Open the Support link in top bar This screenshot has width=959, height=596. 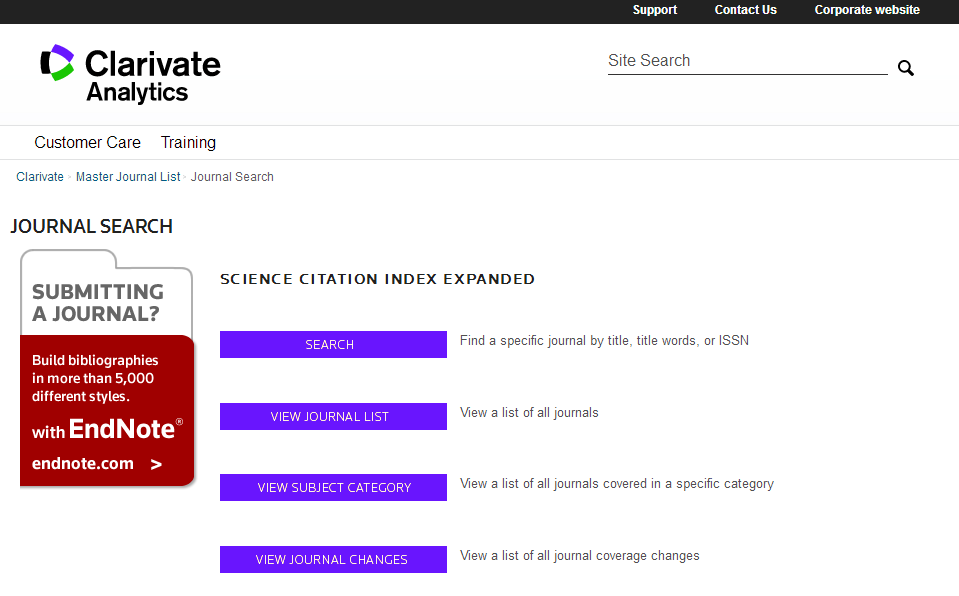pos(654,10)
